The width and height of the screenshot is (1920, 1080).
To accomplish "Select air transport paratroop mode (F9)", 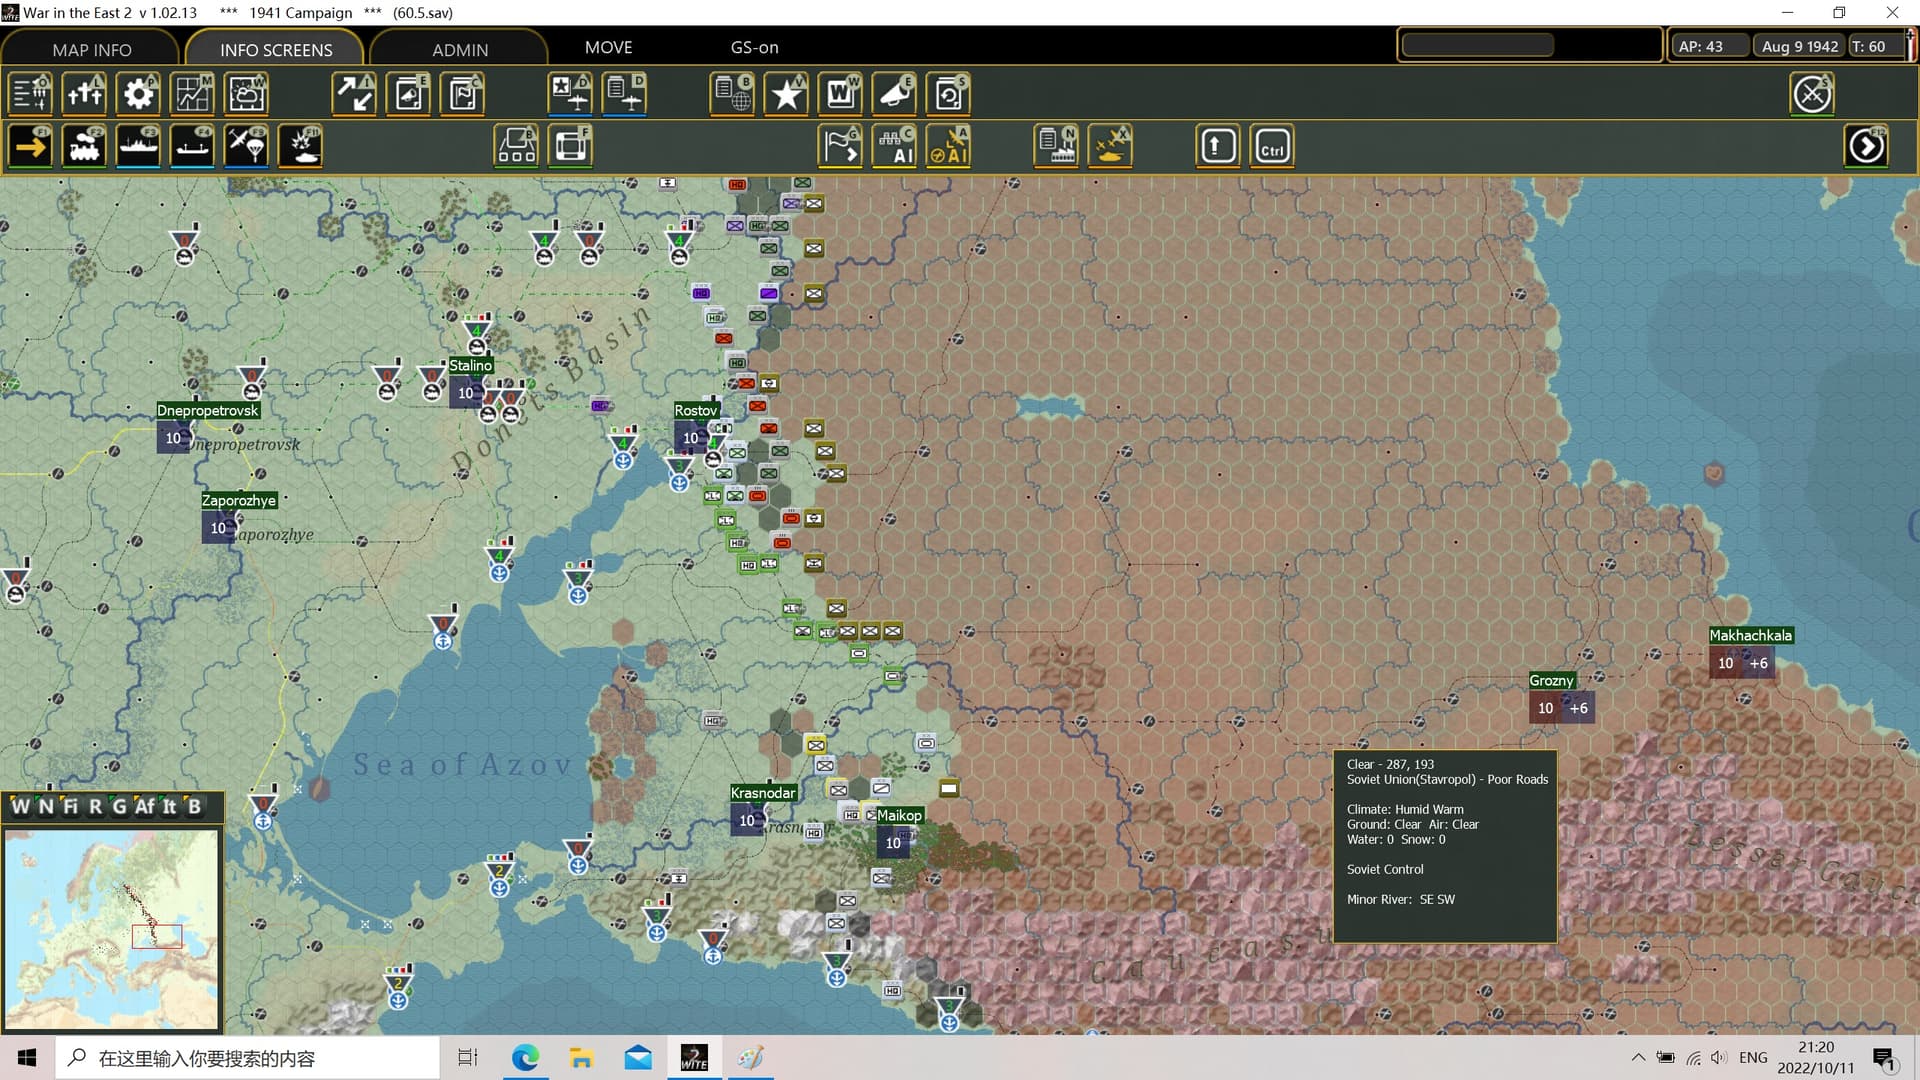I will coord(247,146).
